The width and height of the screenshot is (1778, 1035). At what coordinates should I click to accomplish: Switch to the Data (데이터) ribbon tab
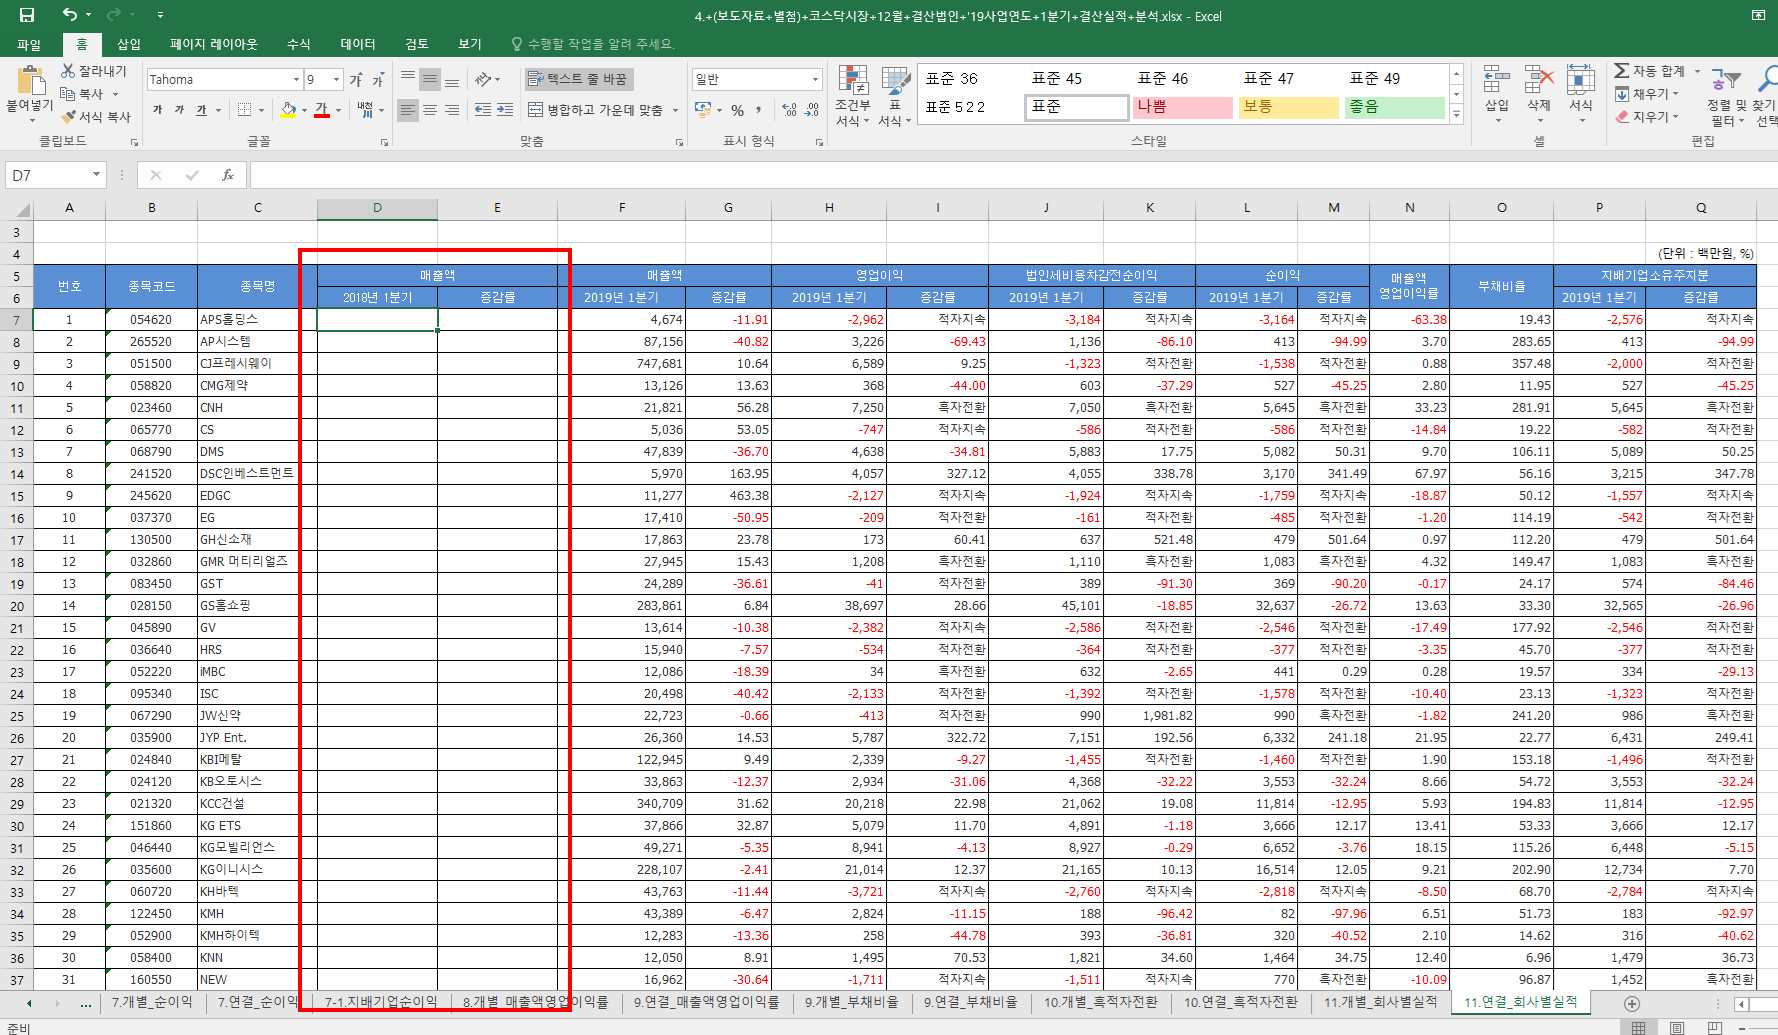[x=357, y=44]
